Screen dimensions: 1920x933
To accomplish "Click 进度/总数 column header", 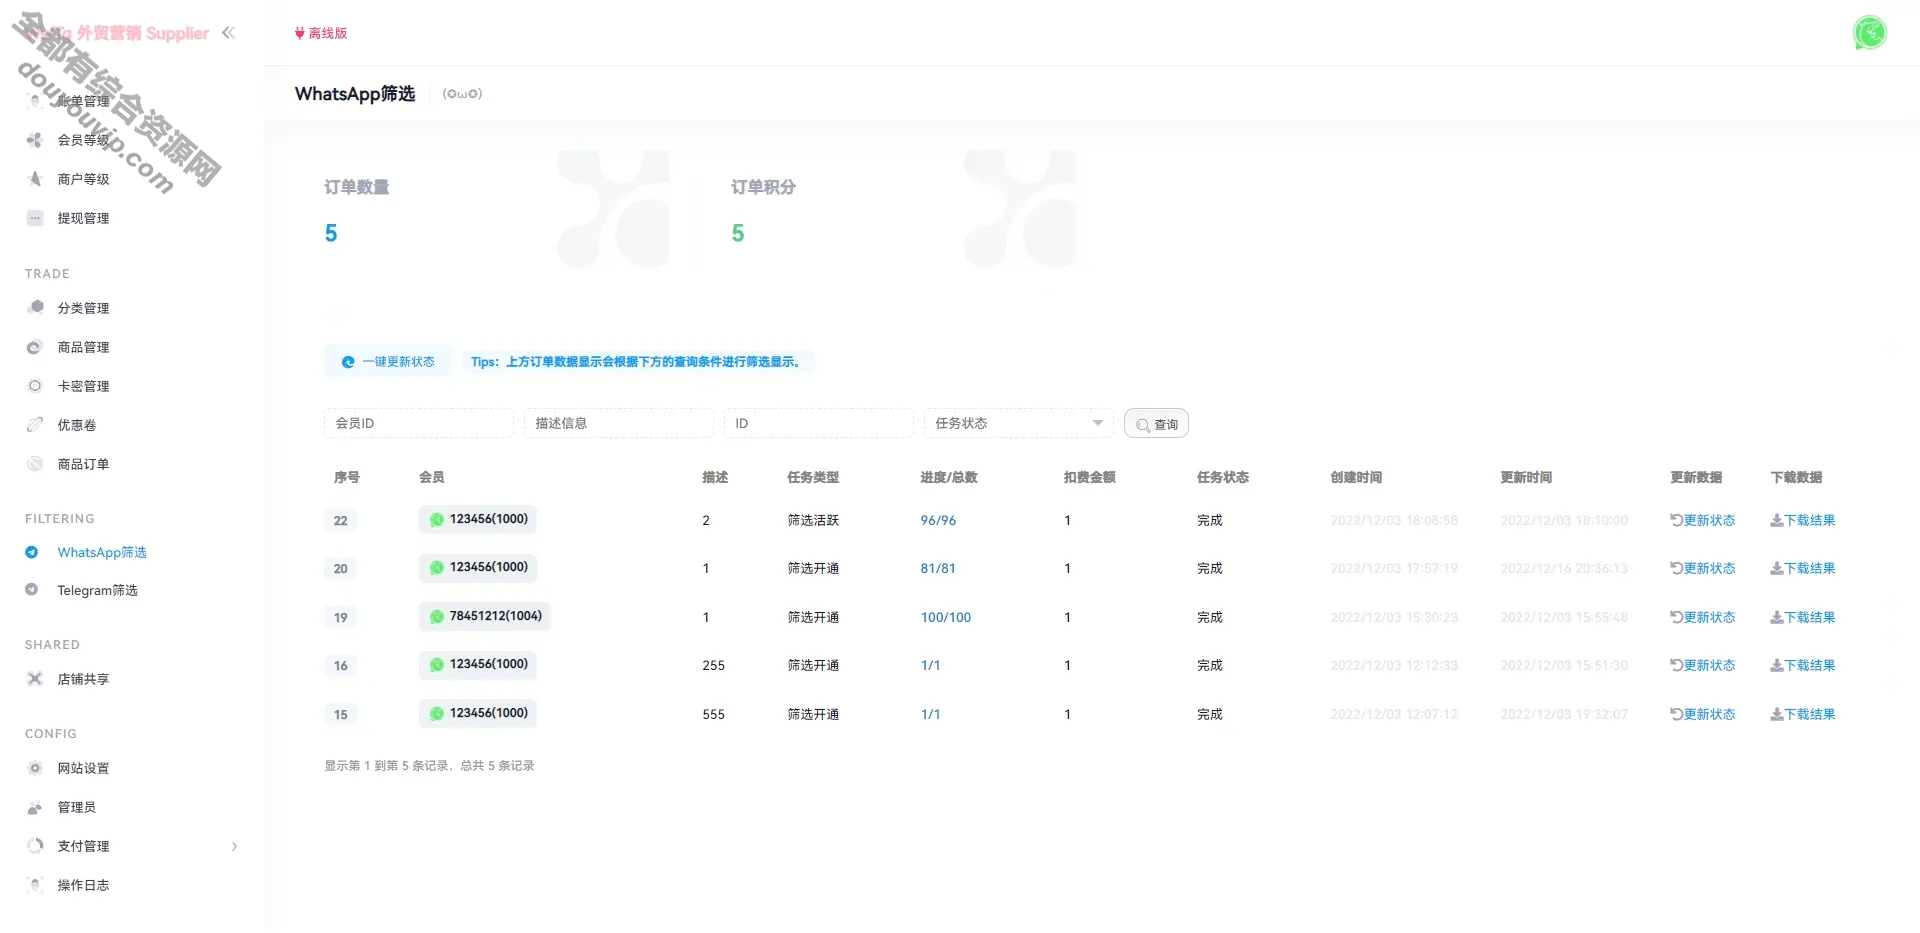I will point(949,477).
